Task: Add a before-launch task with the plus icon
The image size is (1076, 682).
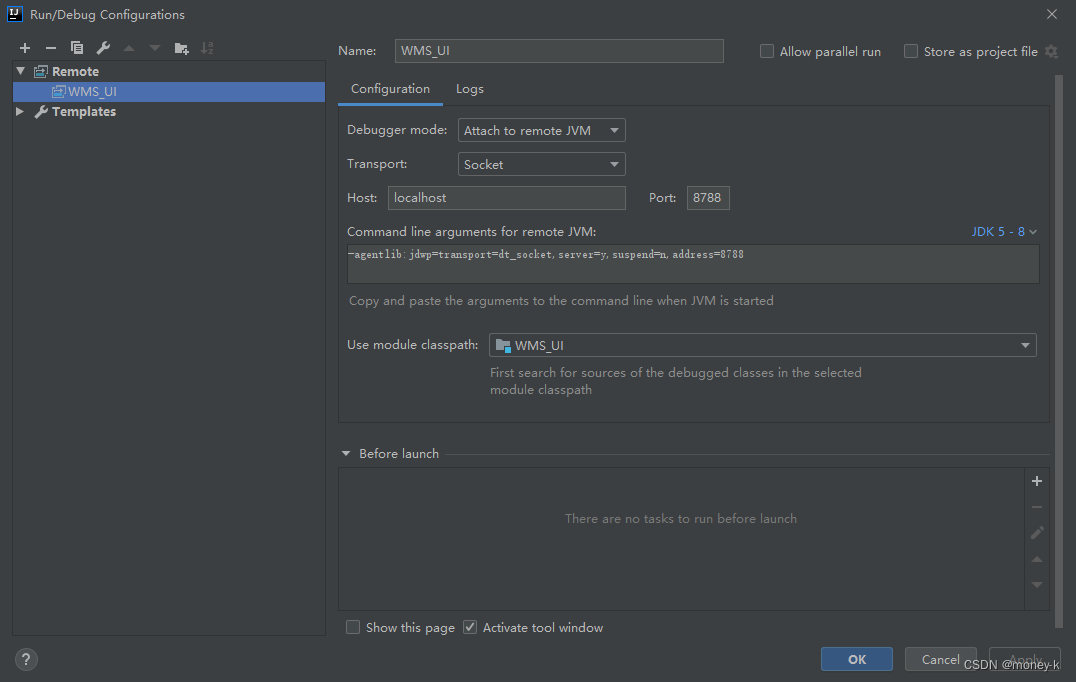Action: tap(1036, 481)
